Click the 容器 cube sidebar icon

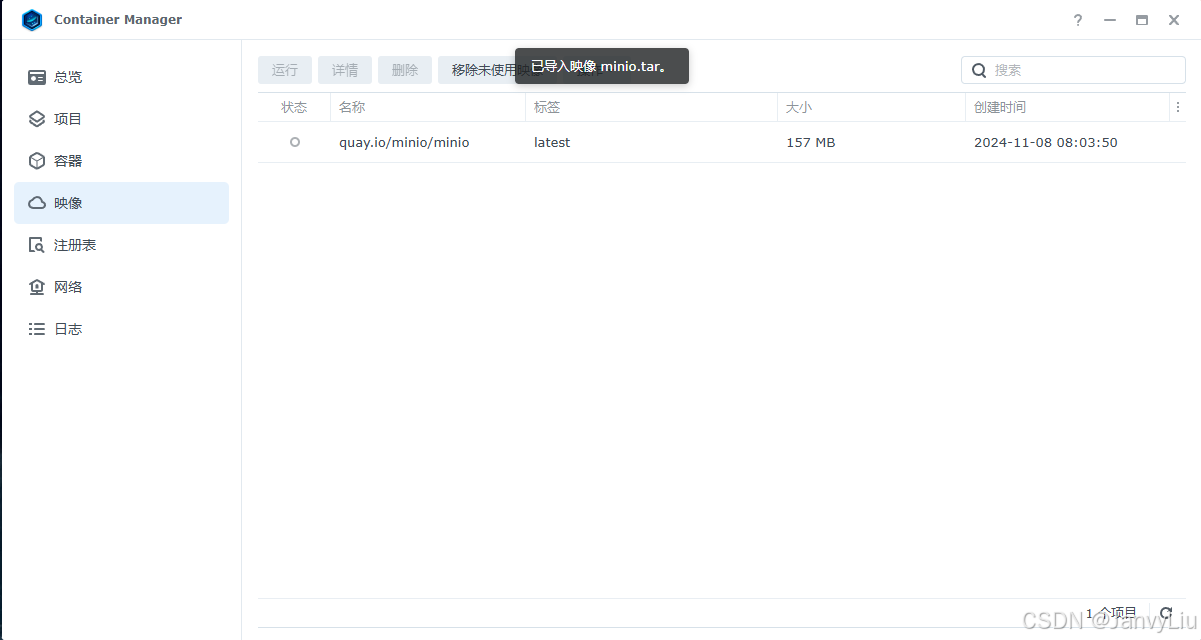click(37, 161)
